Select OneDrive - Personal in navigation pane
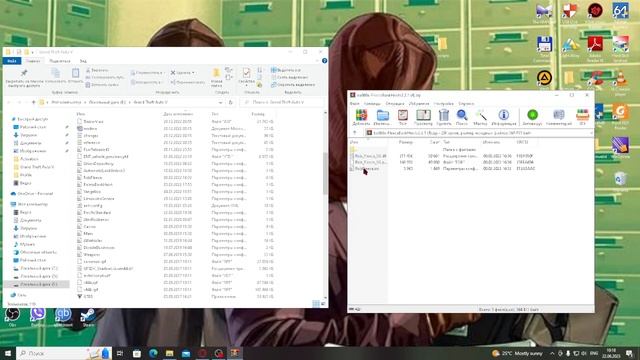Viewport: 640px width, 360px height. pyautogui.click(x=32, y=193)
